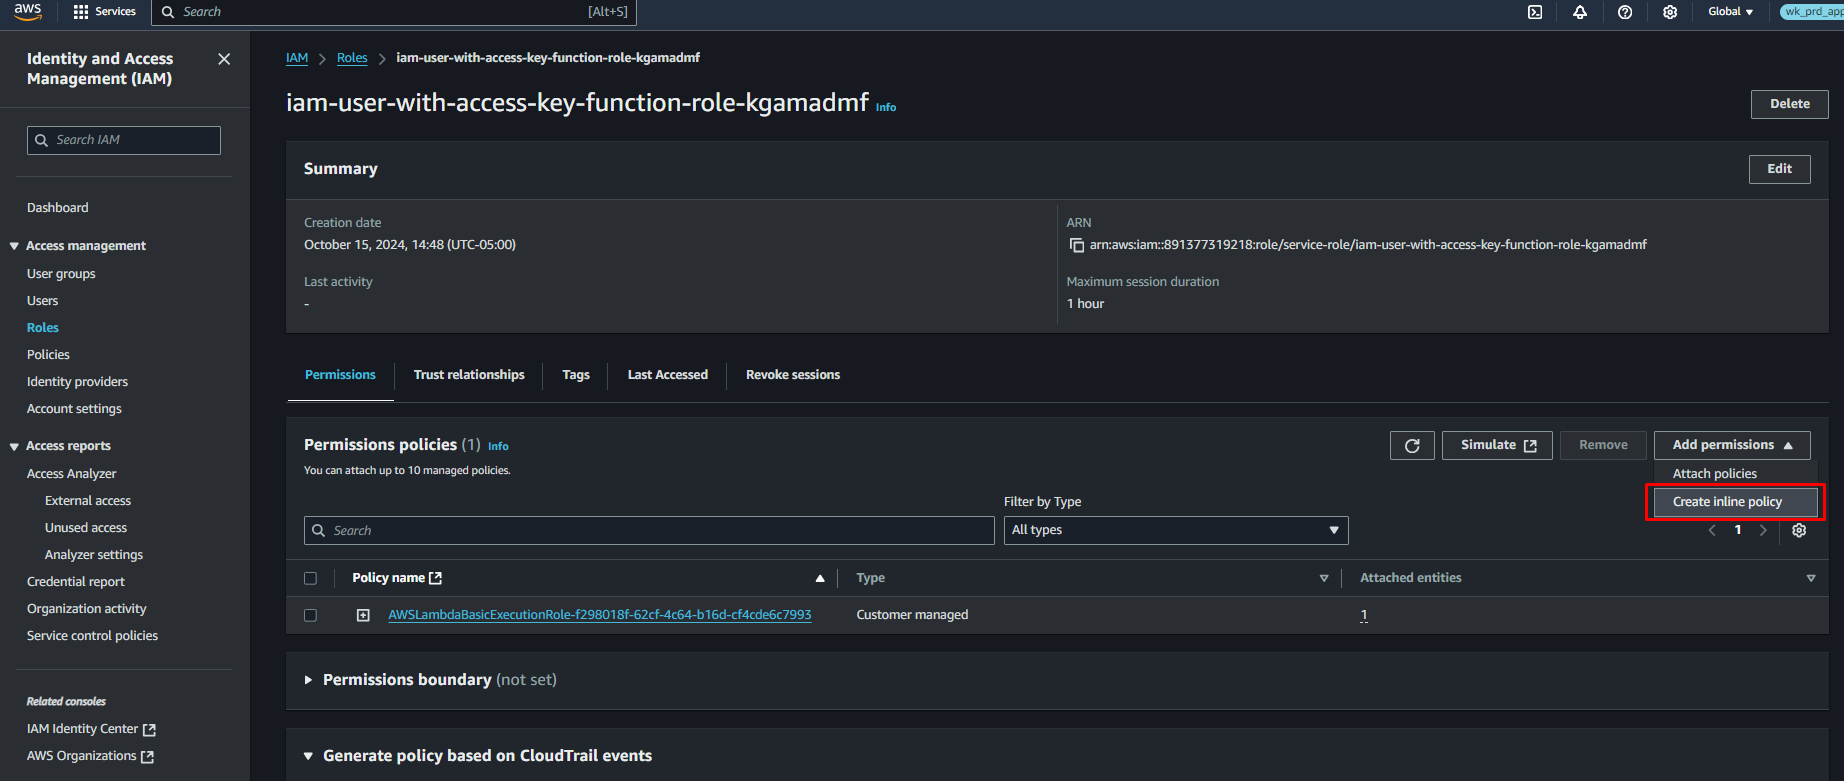The height and width of the screenshot is (781, 1844).
Task: Open the Global region dropdown
Action: 1730,12
